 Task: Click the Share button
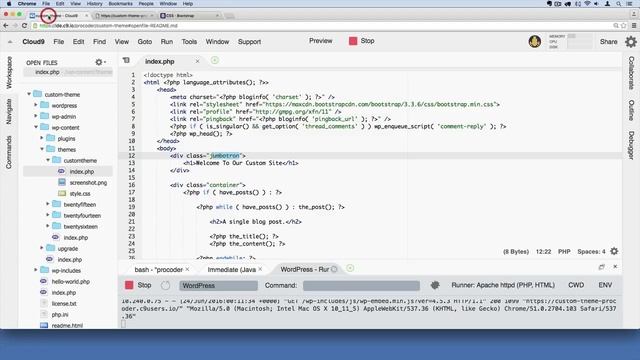coord(608,42)
